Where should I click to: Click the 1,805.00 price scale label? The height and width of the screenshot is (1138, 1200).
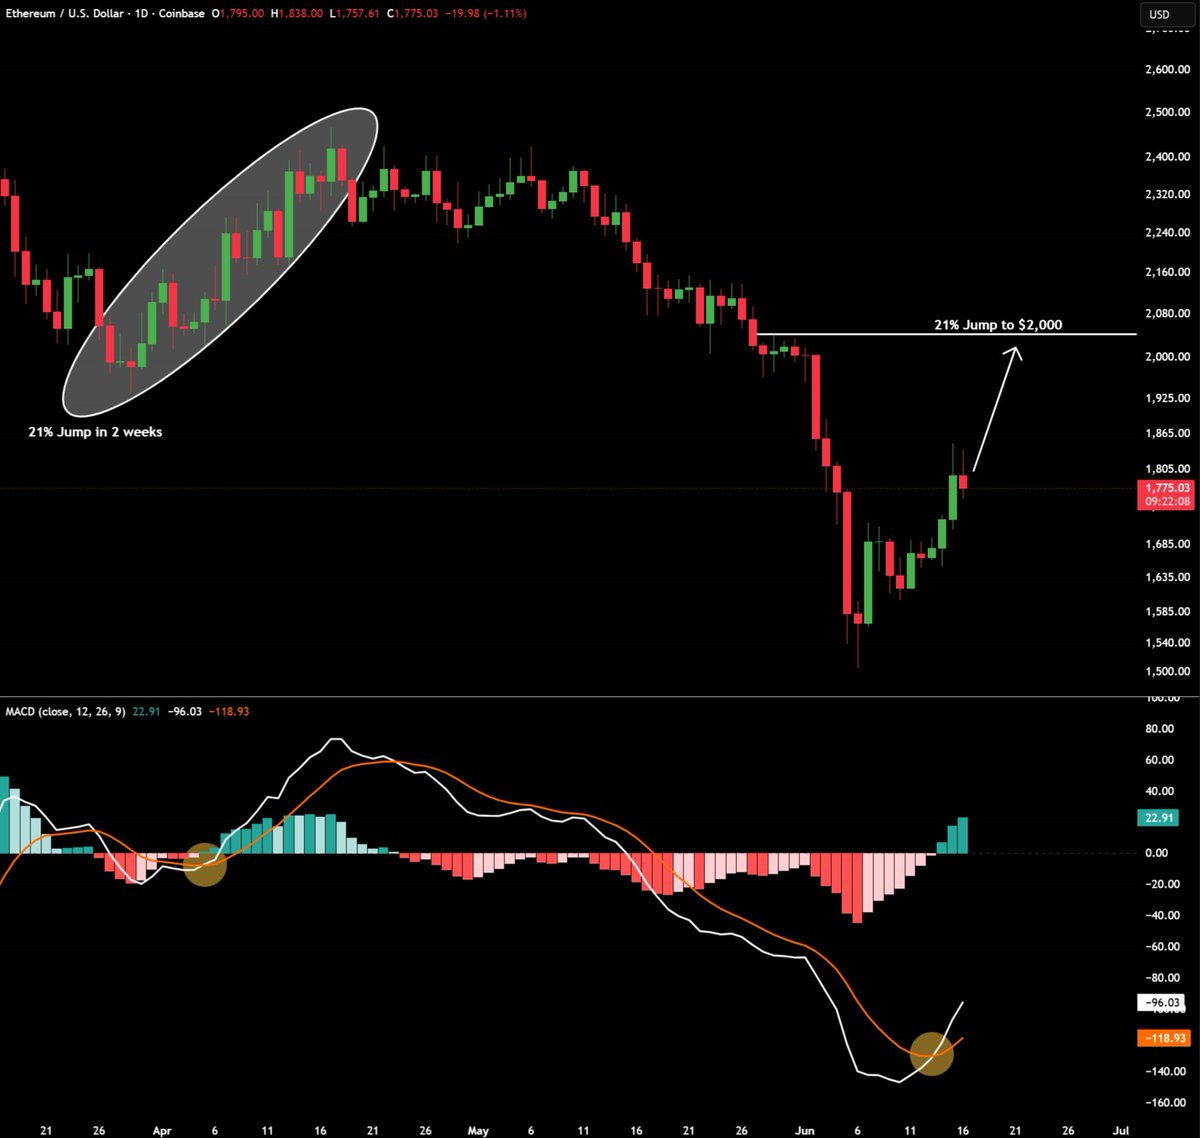click(1168, 469)
